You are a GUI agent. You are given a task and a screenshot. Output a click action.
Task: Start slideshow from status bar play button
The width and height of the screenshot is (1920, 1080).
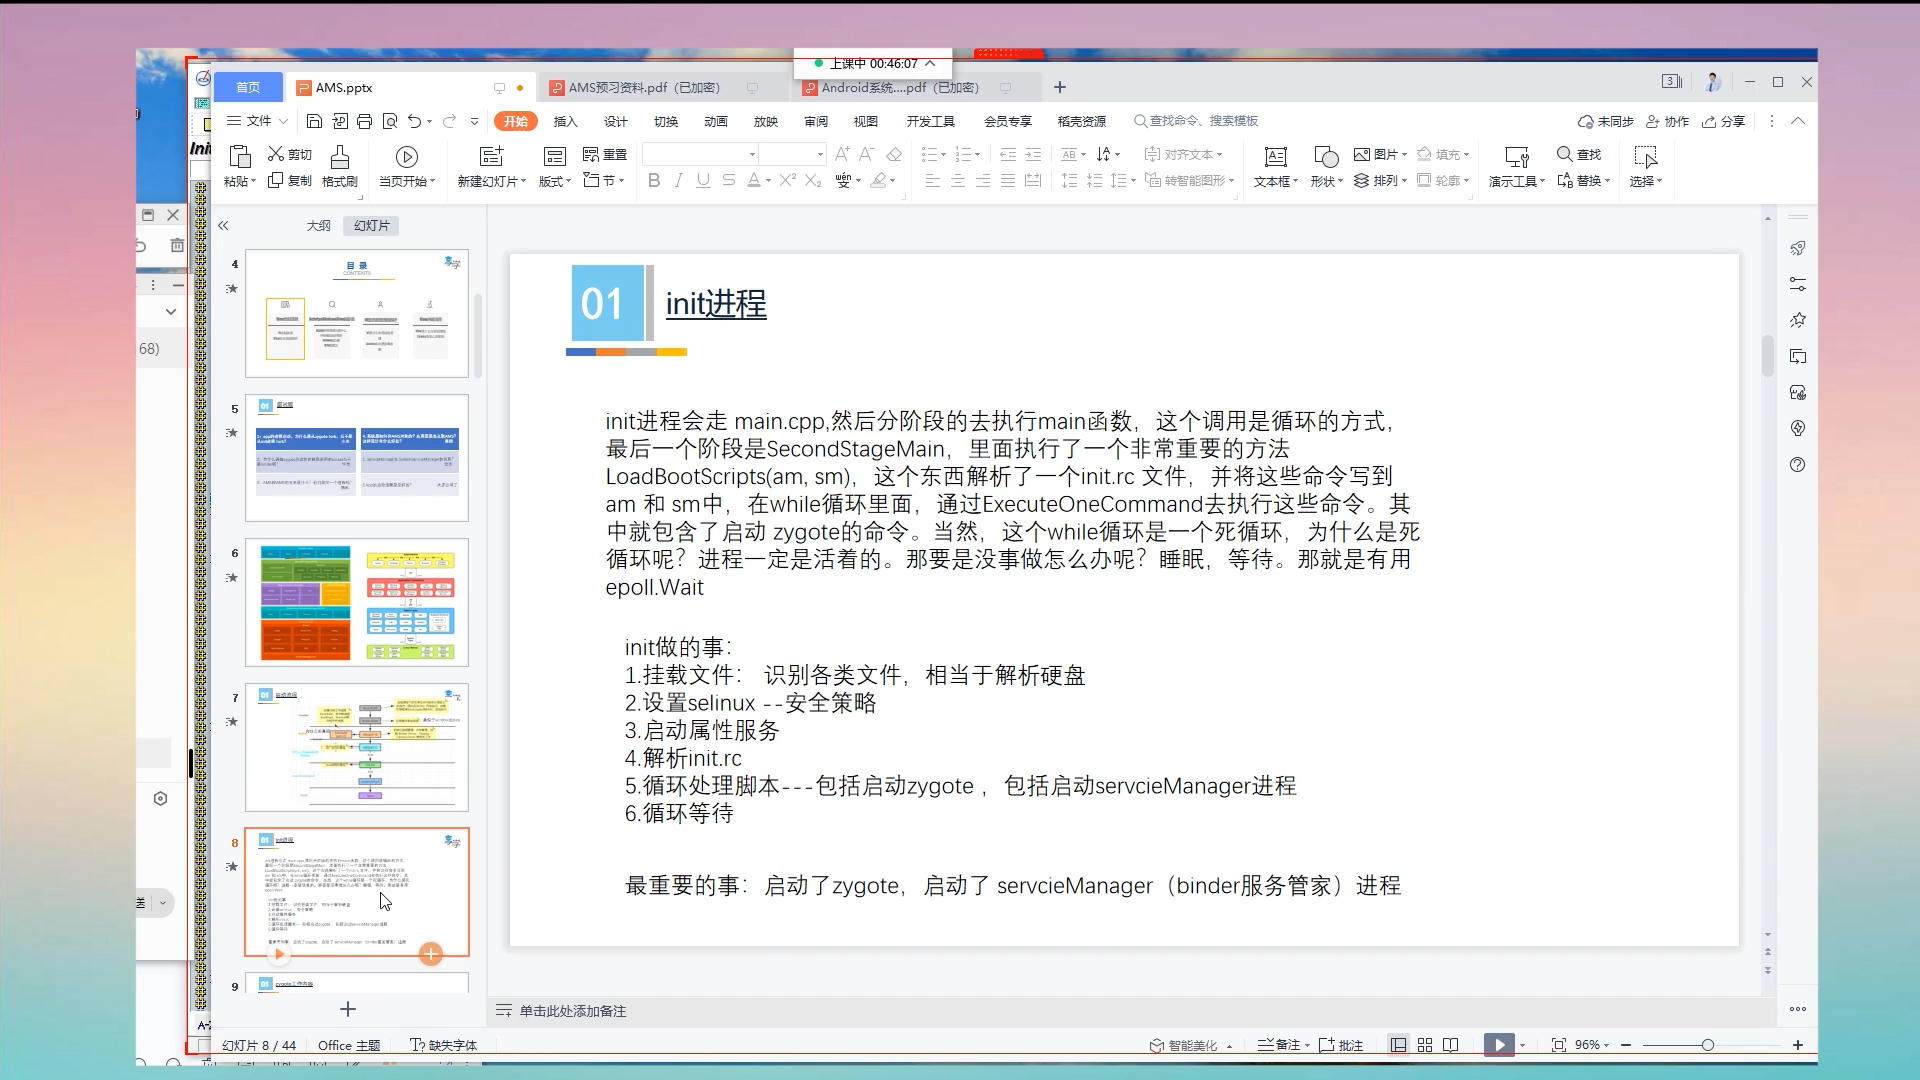tap(1499, 1045)
